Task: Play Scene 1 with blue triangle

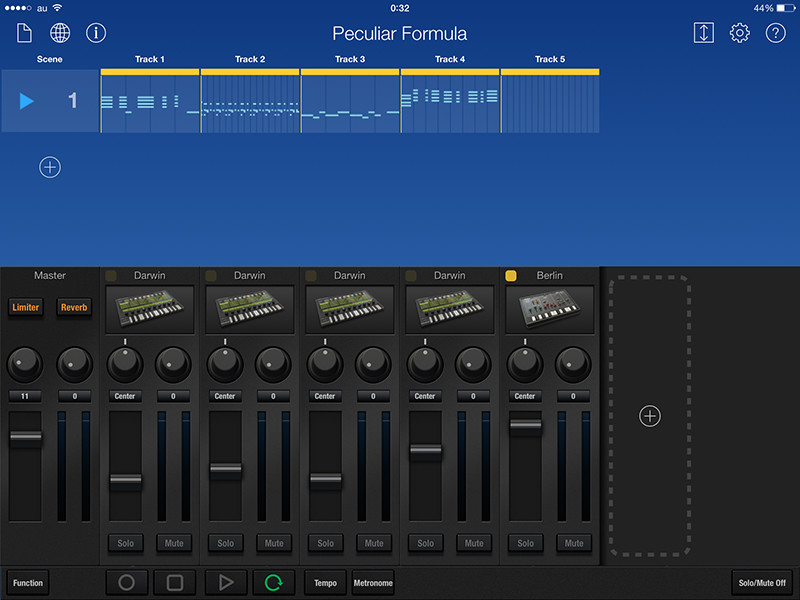Action: [x=27, y=101]
